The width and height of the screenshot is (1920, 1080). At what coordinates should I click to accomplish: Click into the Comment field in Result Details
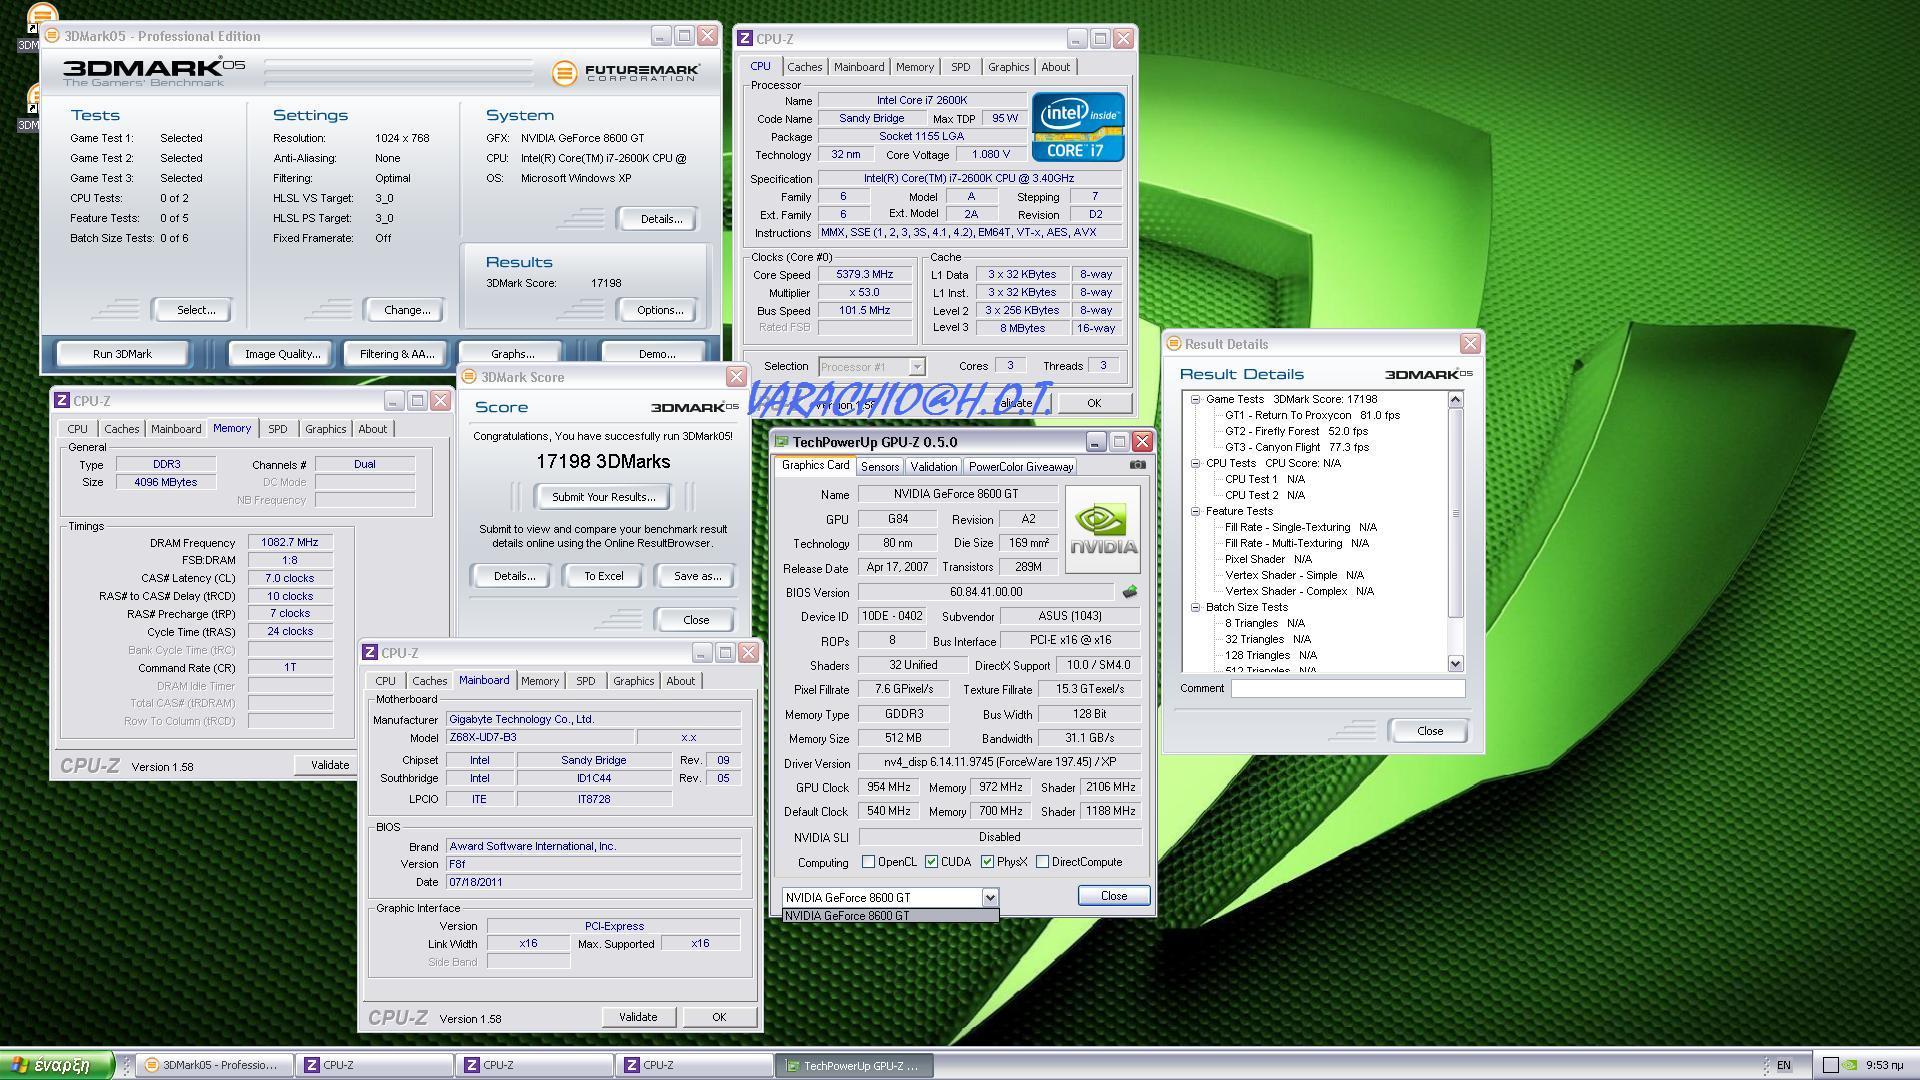point(1347,688)
